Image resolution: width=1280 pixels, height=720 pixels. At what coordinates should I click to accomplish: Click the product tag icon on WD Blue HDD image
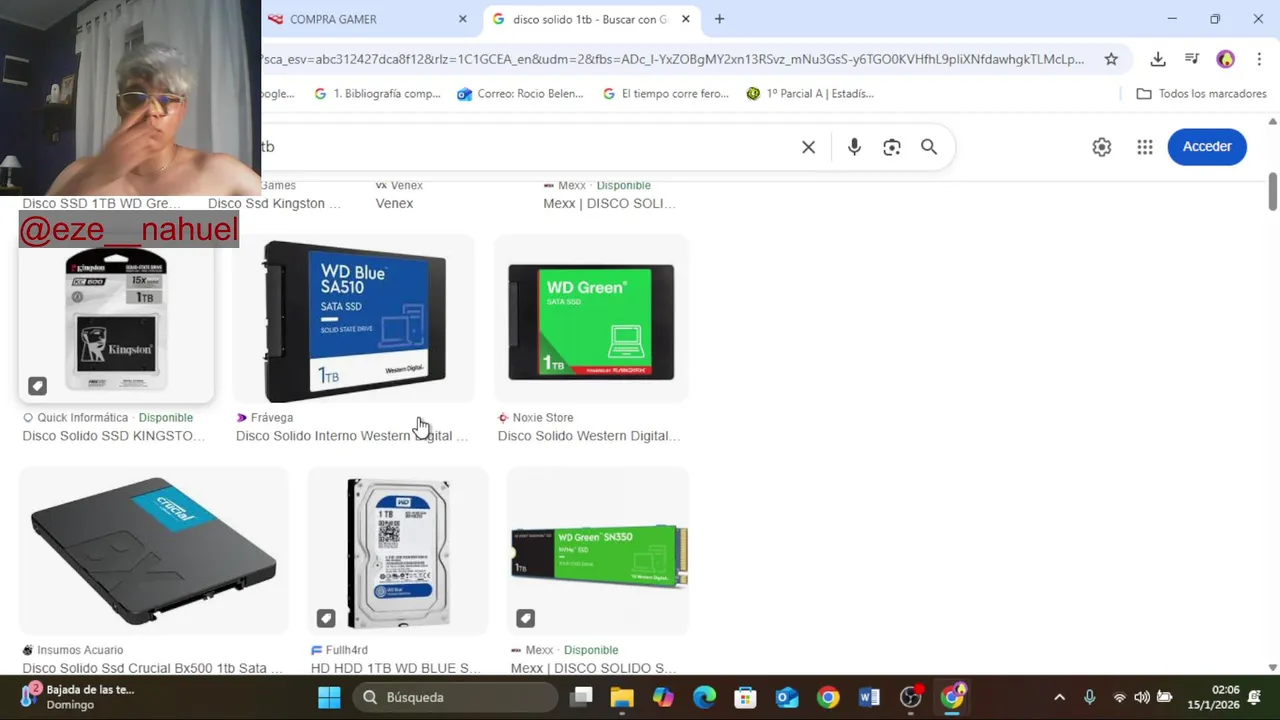(326, 618)
